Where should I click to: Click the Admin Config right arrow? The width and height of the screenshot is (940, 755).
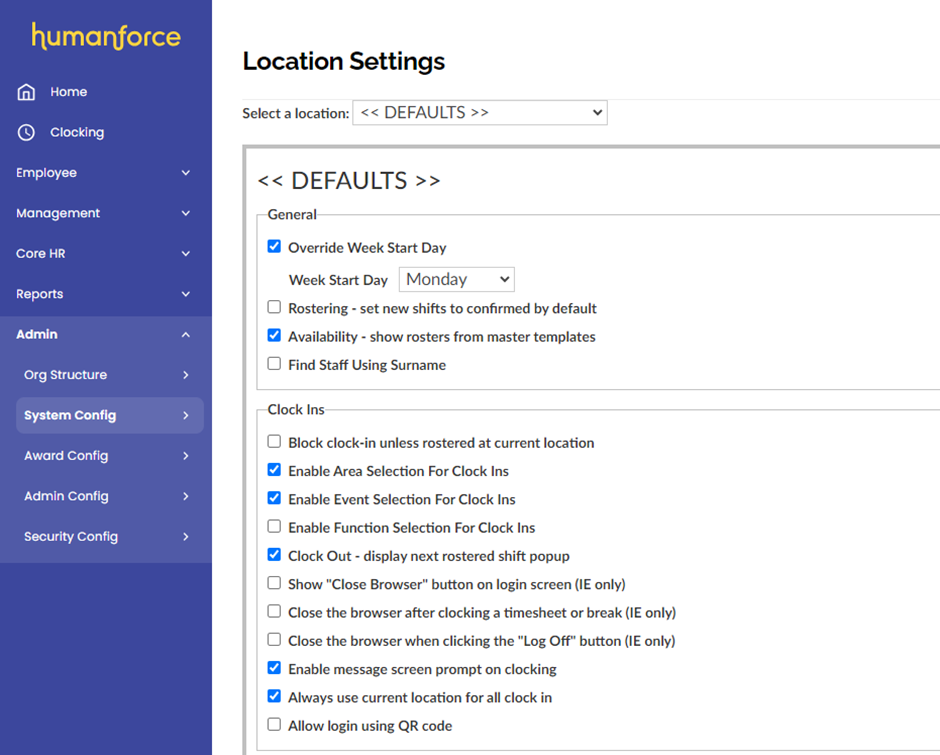186,496
